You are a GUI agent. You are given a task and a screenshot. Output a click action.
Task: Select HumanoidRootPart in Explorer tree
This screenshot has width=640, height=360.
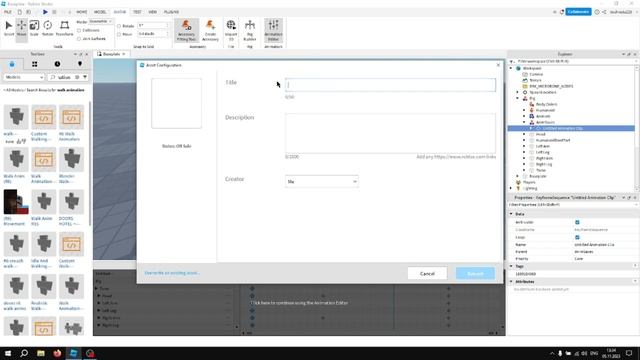tap(553, 140)
